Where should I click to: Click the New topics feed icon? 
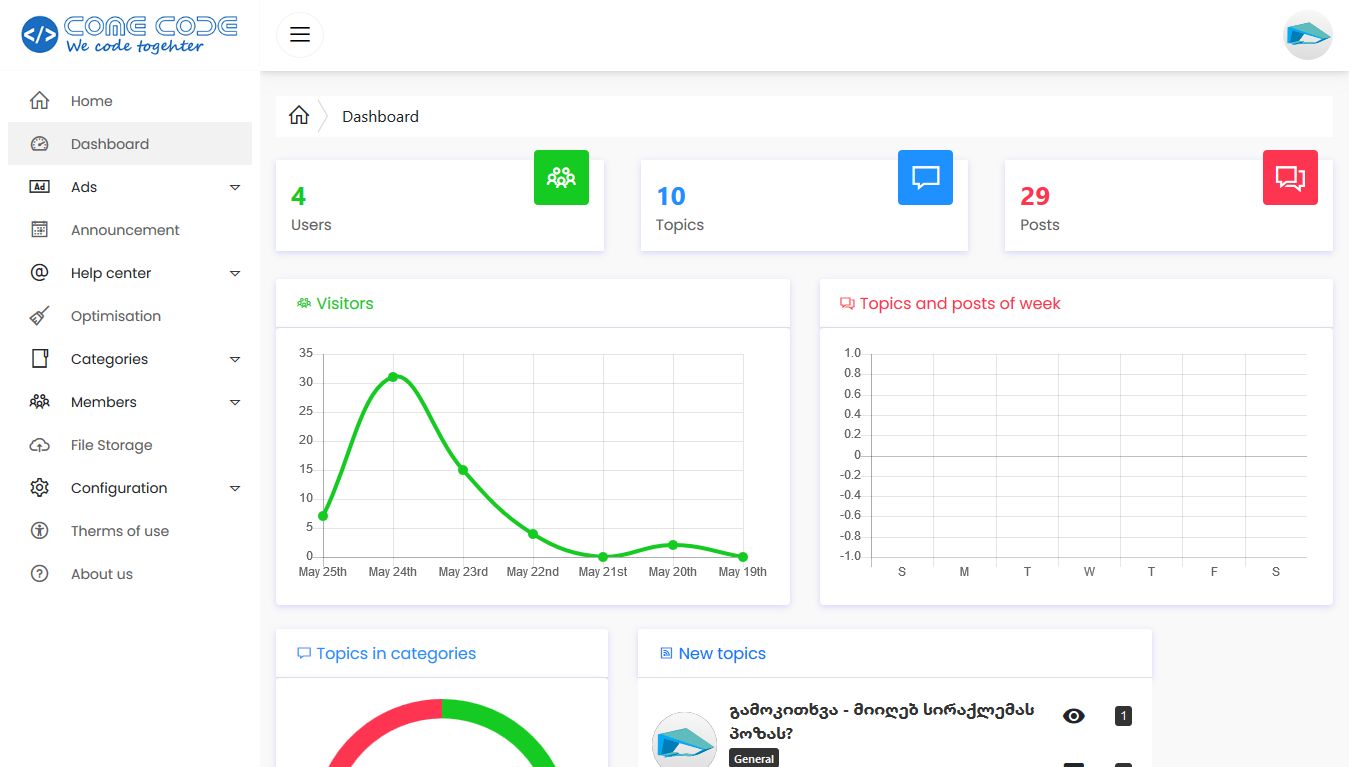[x=666, y=653]
